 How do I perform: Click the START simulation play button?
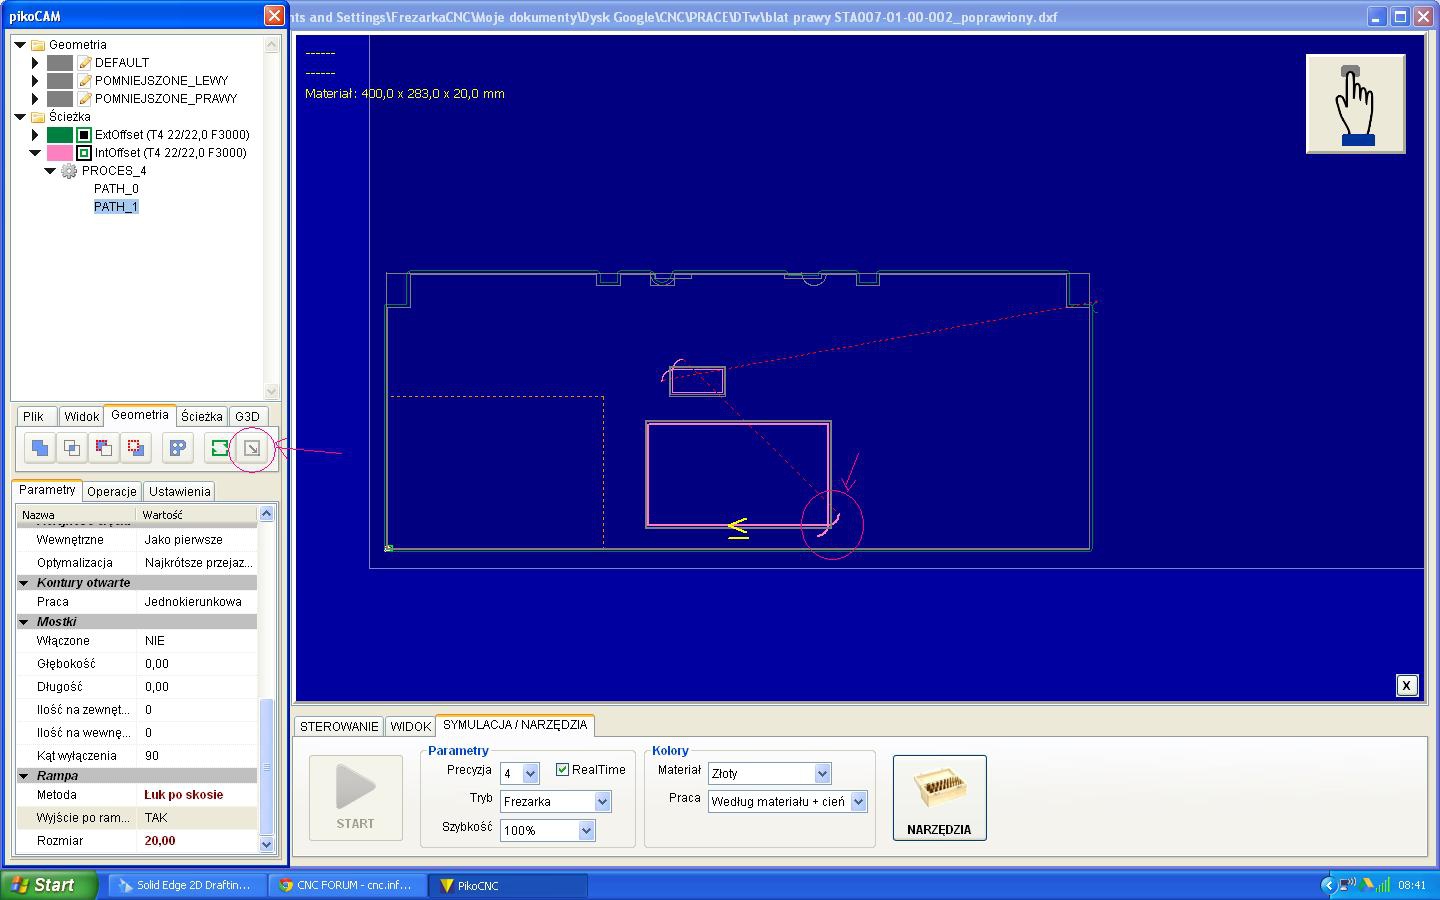[x=355, y=797]
